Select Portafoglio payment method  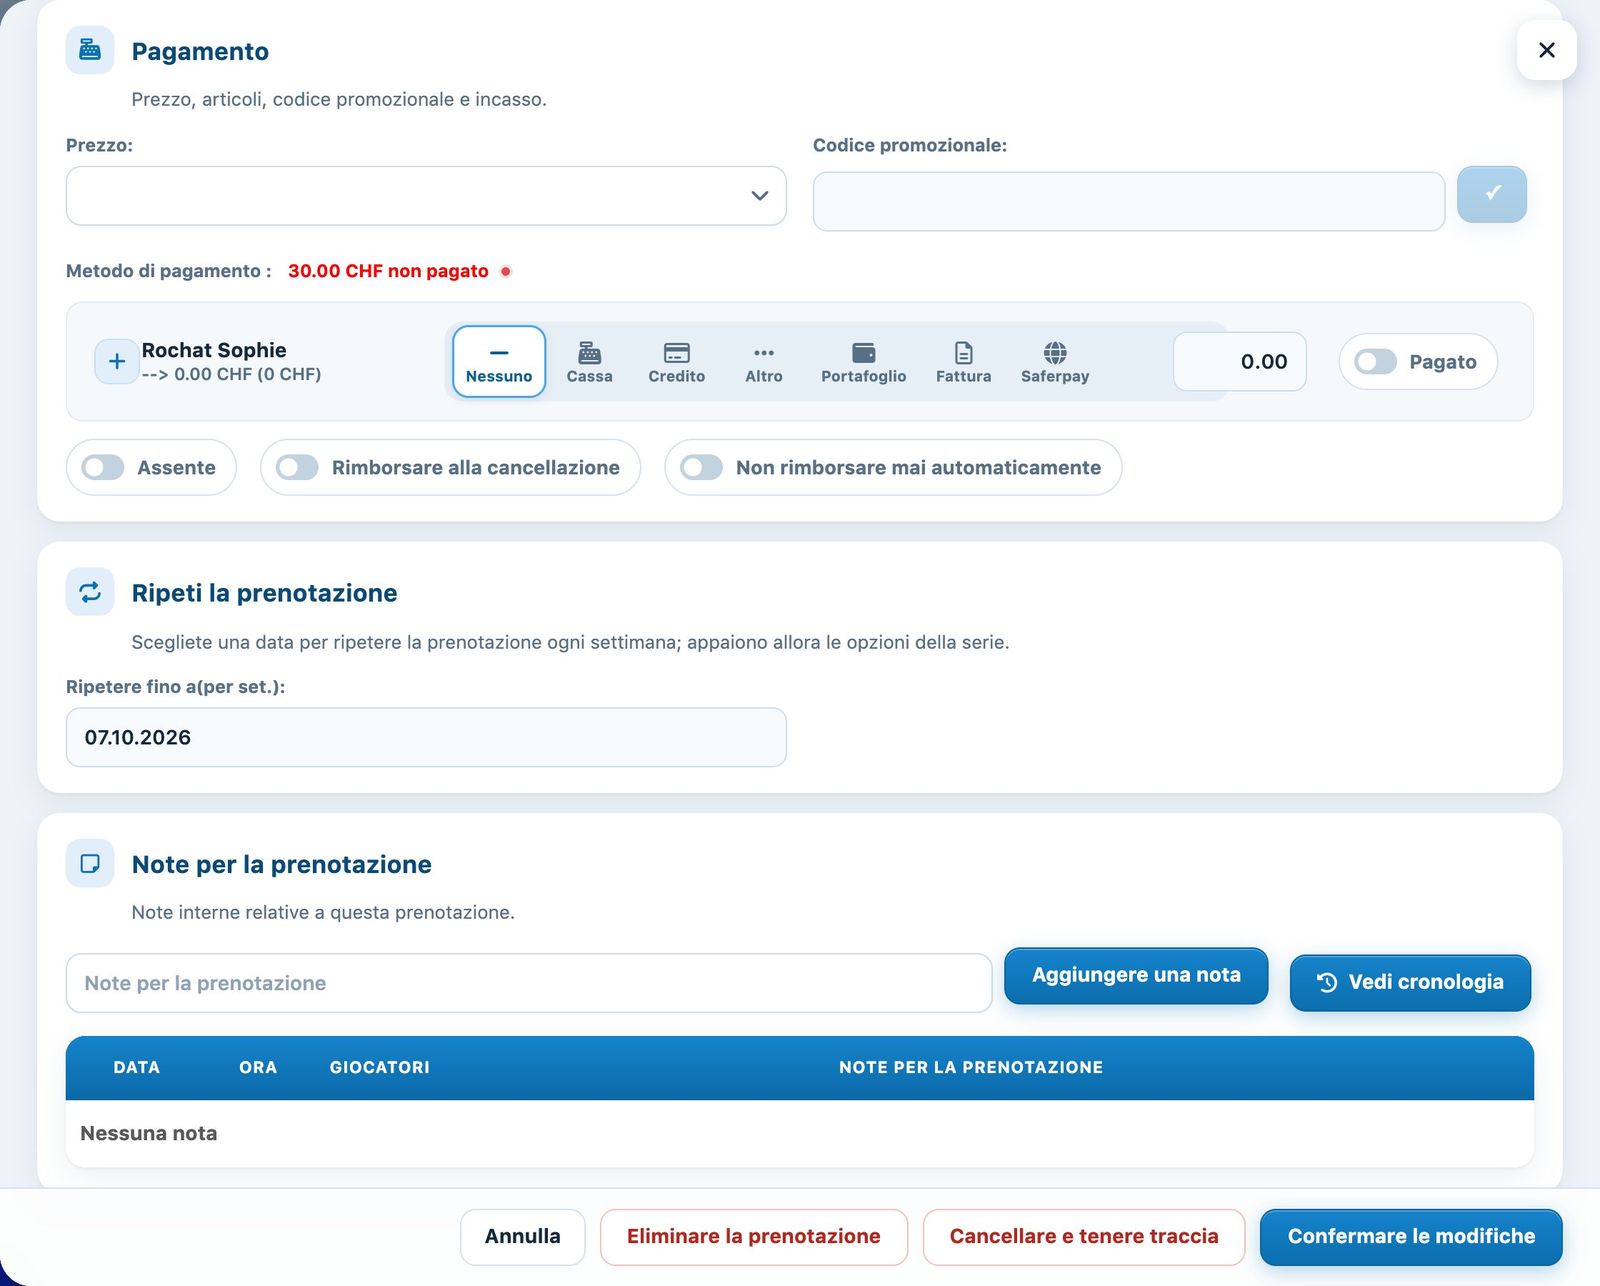863,361
